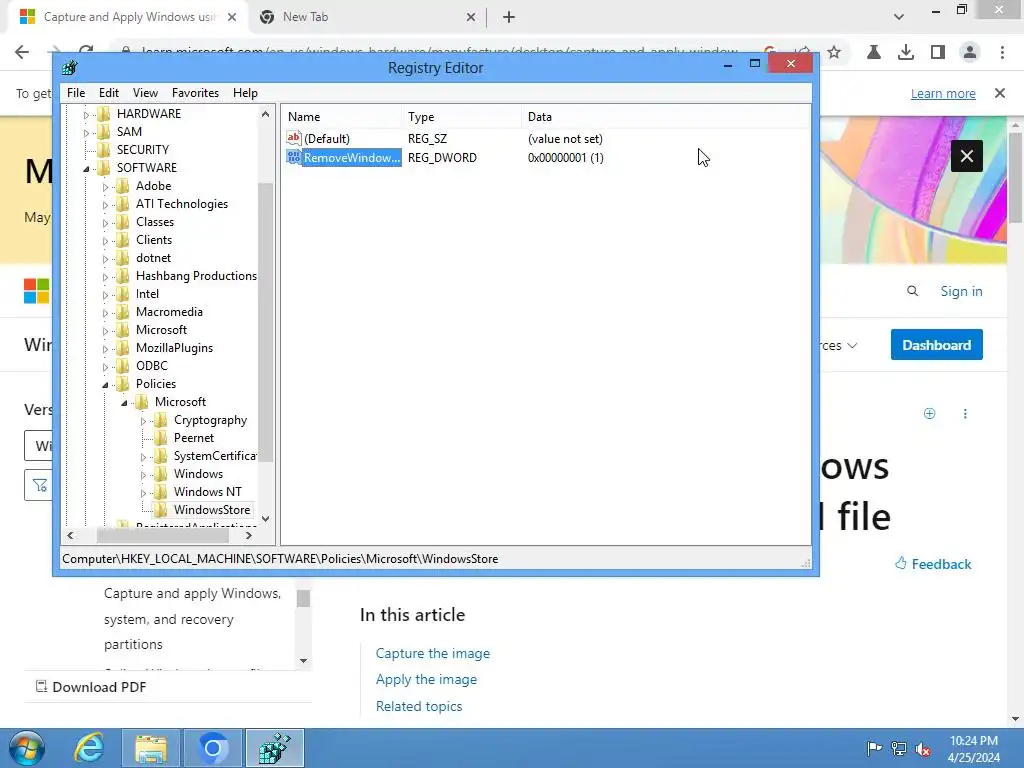This screenshot has height=768, width=1024.
Task: Click the Sign in link
Action: coord(961,291)
